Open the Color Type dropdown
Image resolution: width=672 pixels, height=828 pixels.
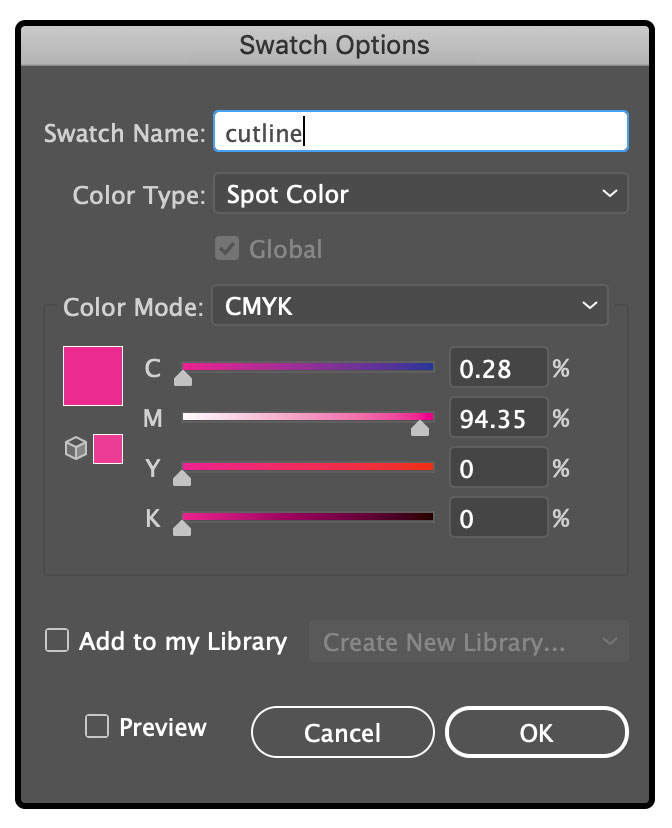click(x=421, y=194)
